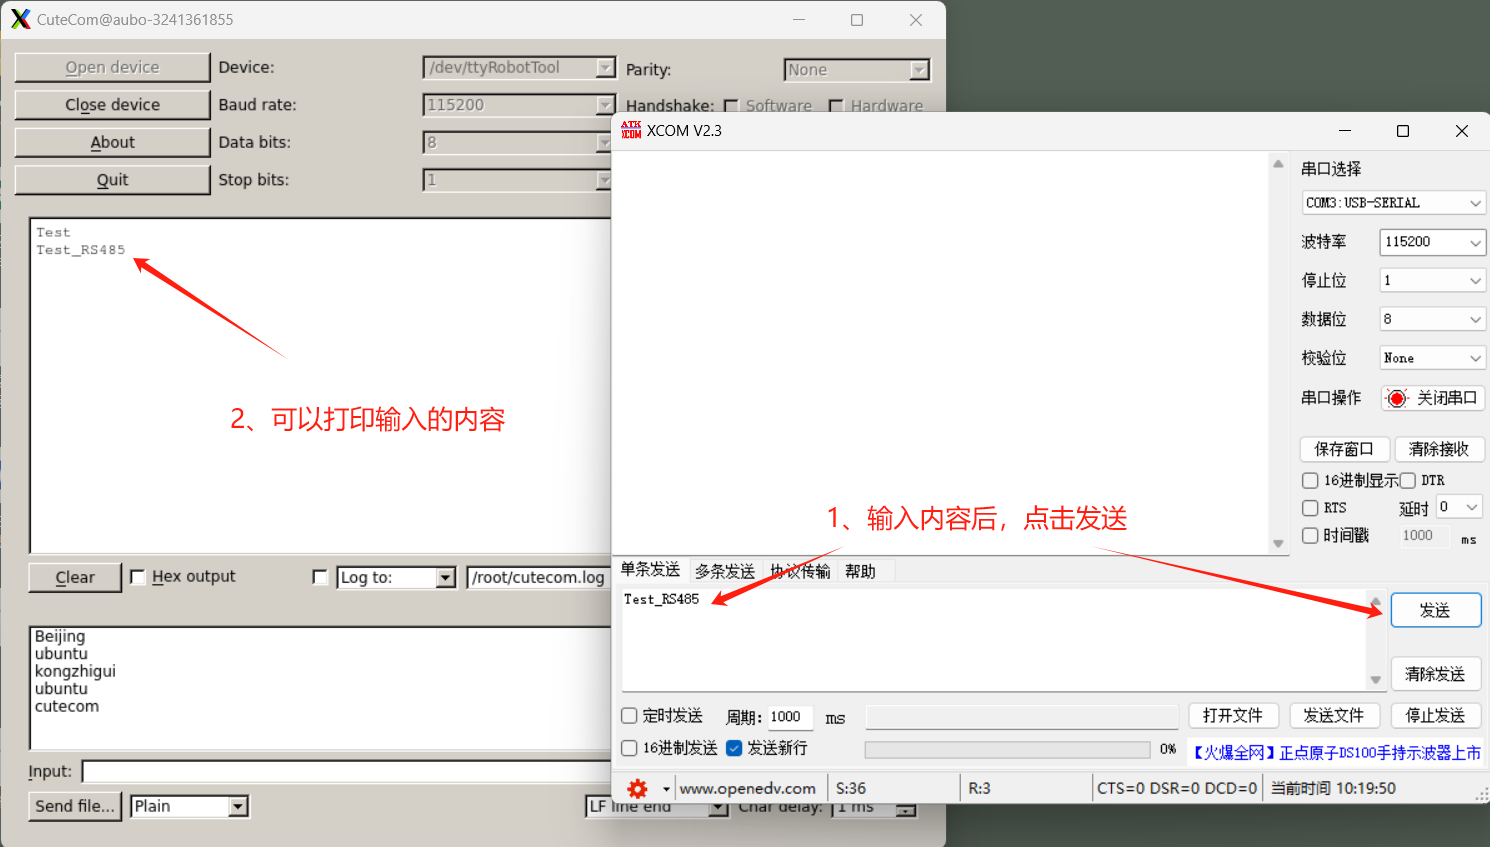Click Close device button in CuteCom
Viewport: 1490px width, 847px height.
(112, 105)
